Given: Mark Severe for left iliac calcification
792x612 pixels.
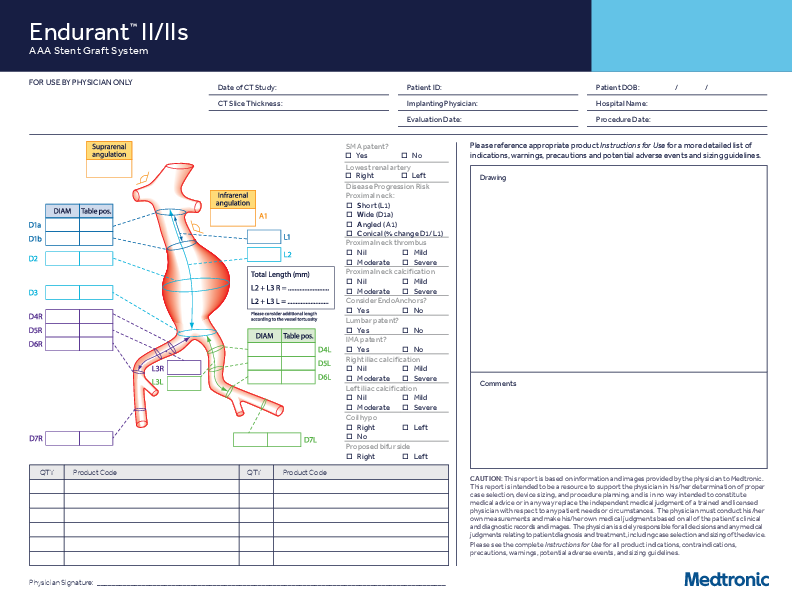Looking at the screenshot, I should [x=405, y=407].
